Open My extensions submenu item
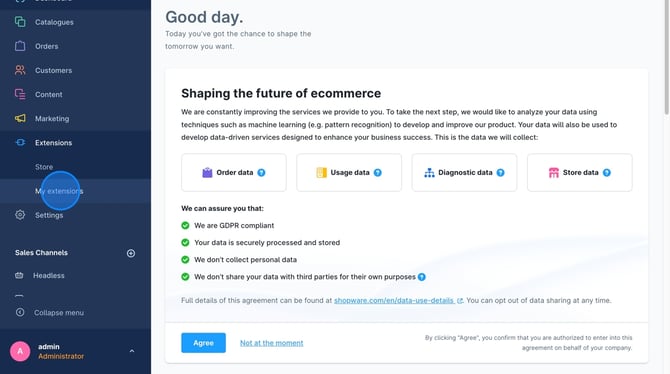The image size is (670, 374). coord(59,191)
